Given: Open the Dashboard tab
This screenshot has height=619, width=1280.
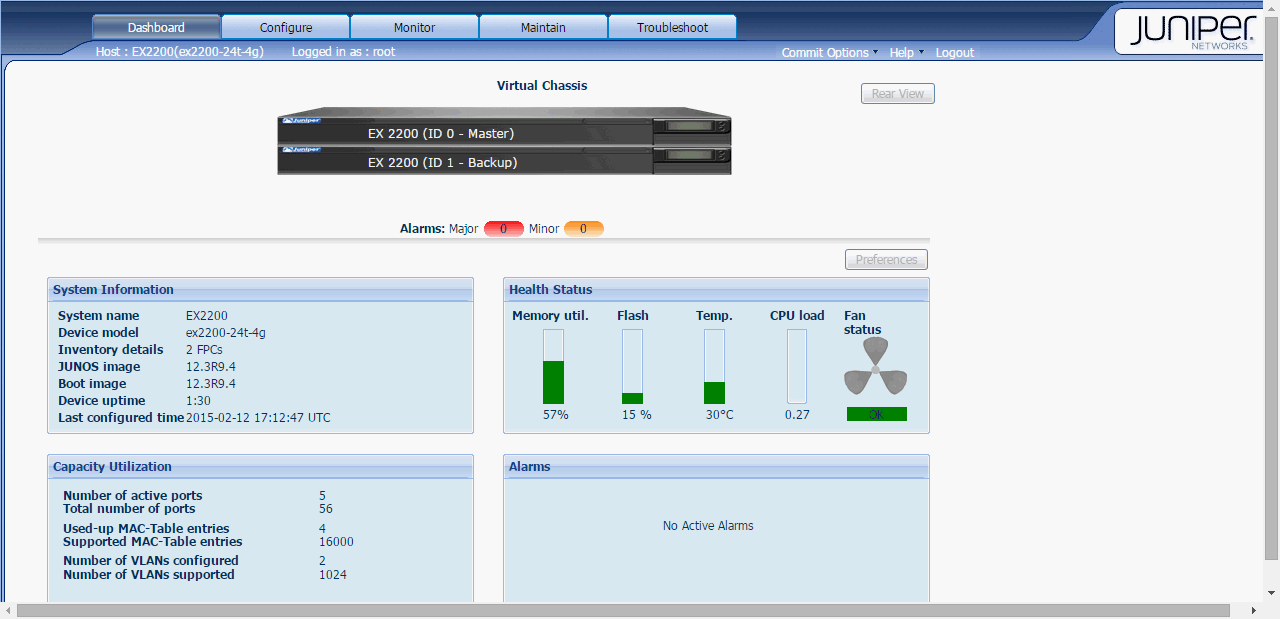Looking at the screenshot, I should click(156, 27).
